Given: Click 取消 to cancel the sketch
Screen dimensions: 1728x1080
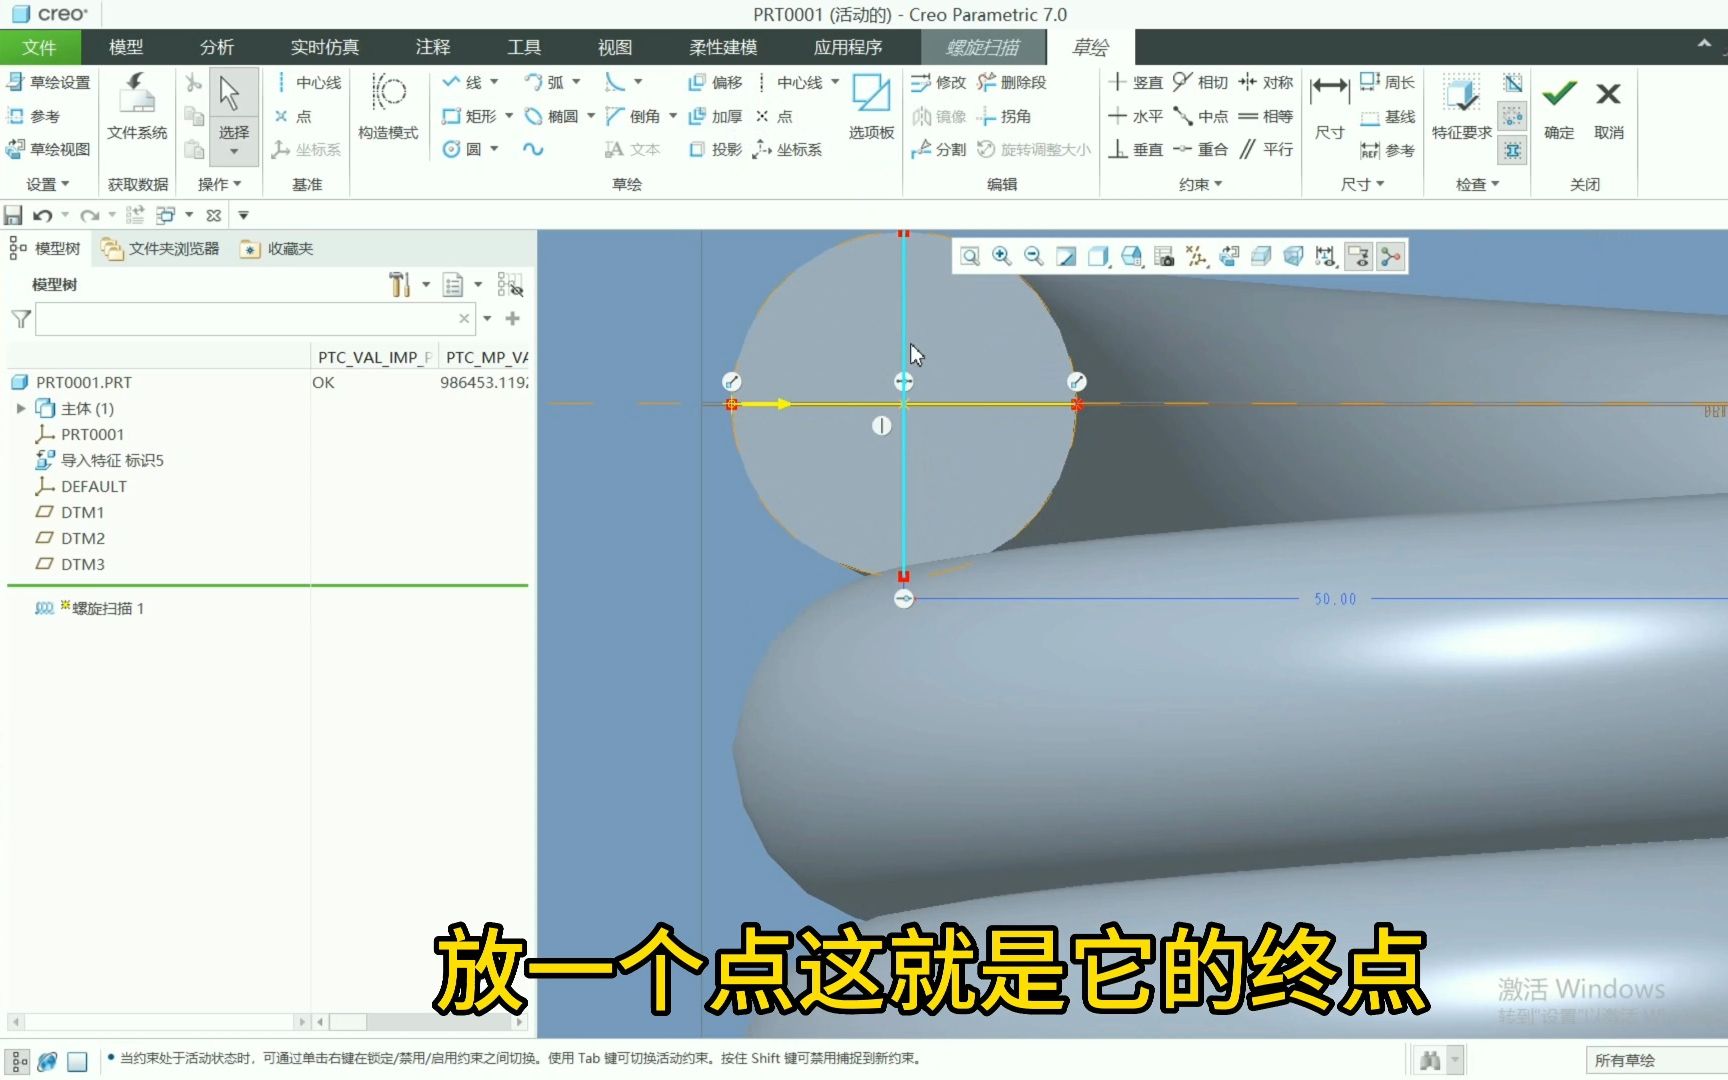Looking at the screenshot, I should [x=1608, y=105].
